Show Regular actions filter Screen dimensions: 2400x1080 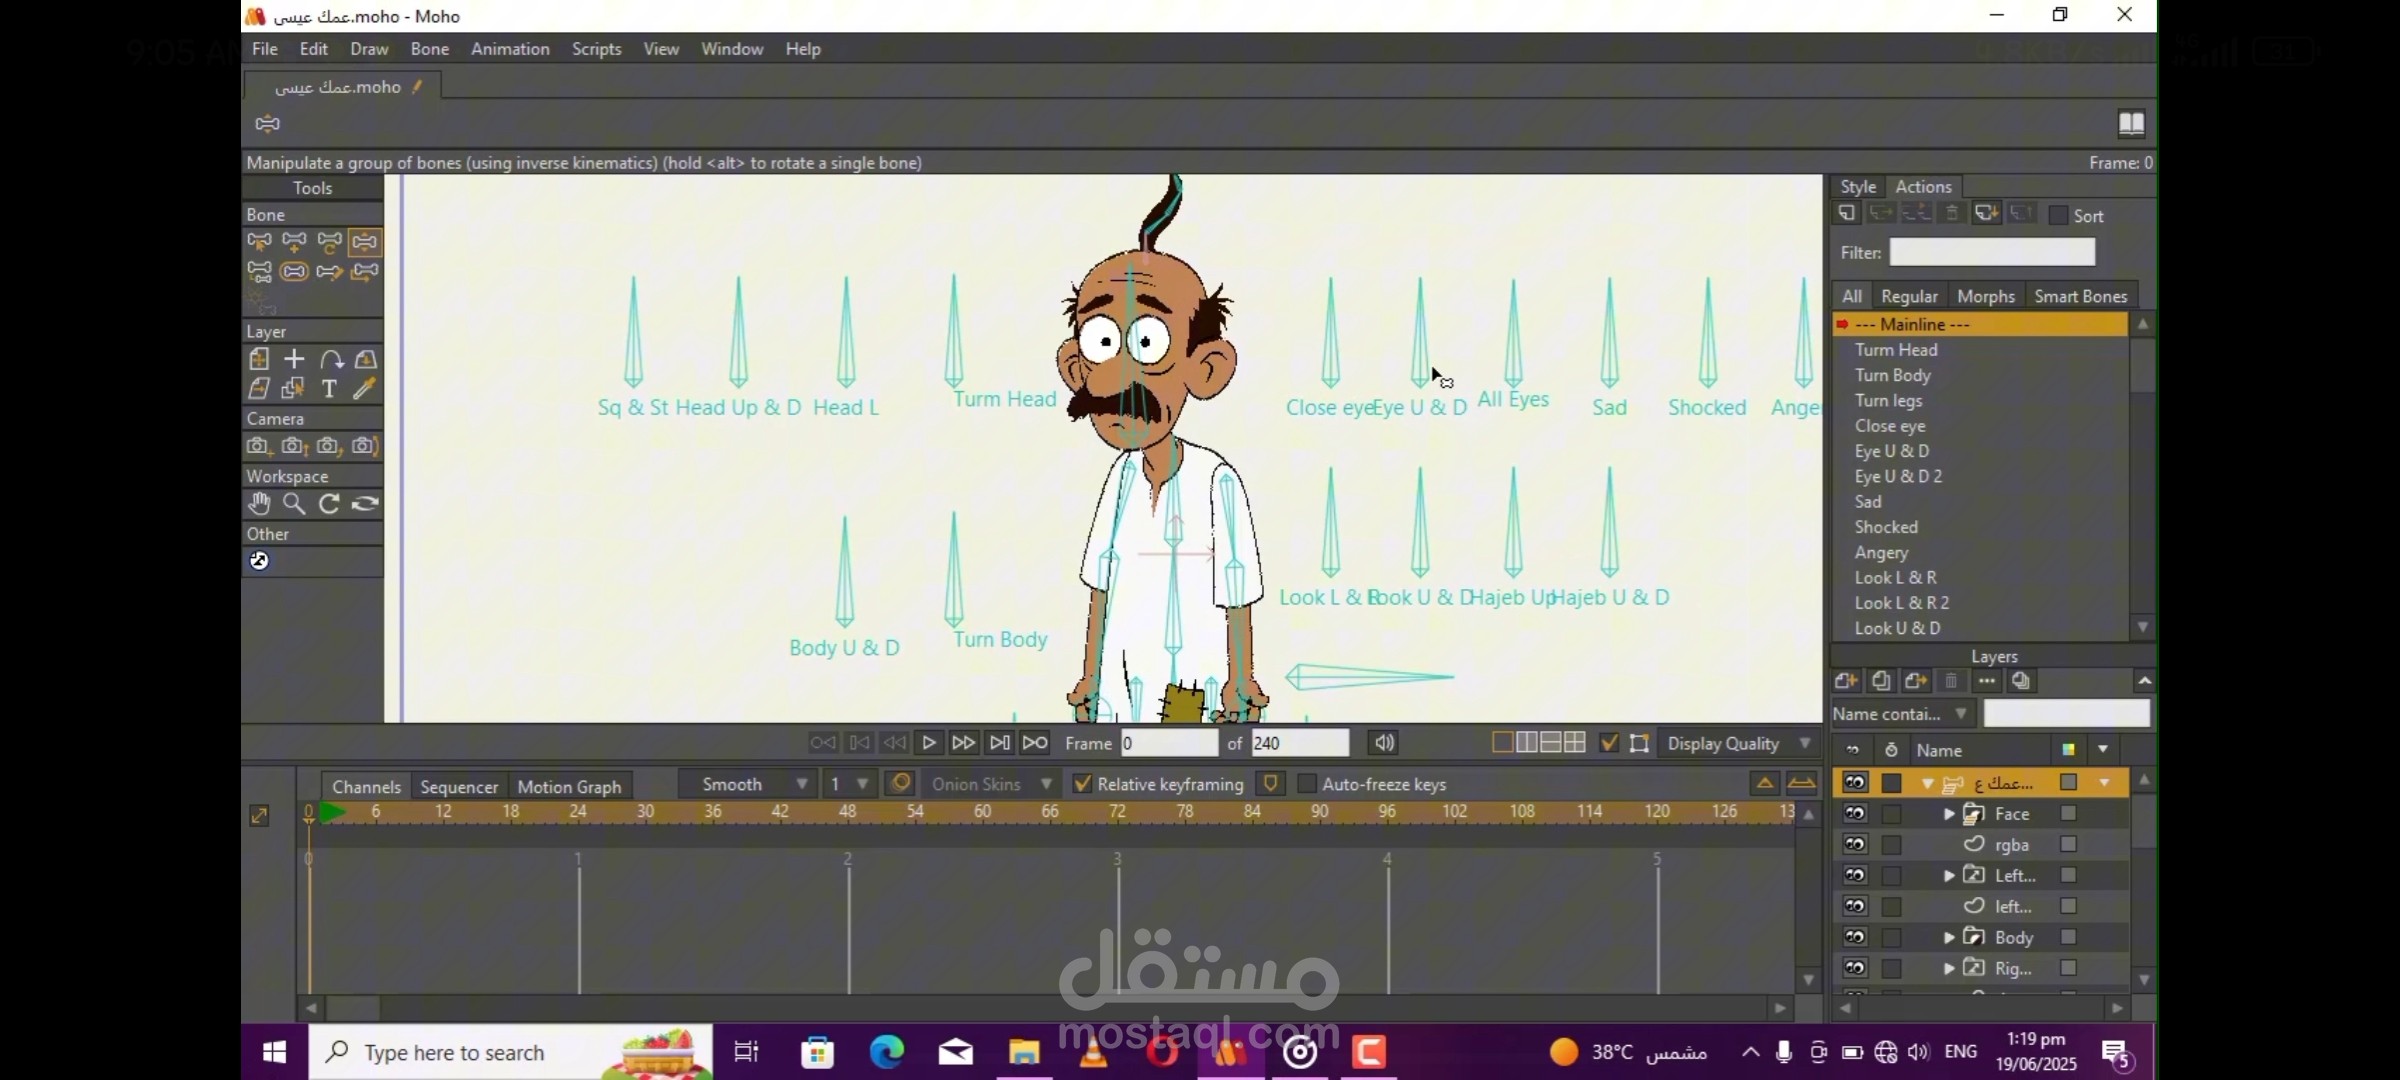[x=1908, y=296]
